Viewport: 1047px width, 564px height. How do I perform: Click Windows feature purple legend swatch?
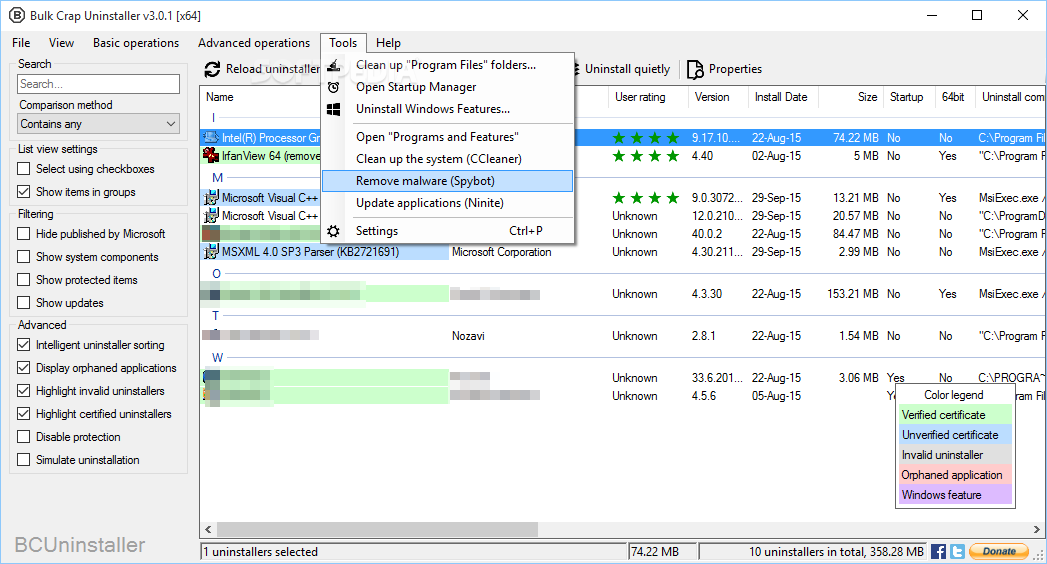coord(956,495)
